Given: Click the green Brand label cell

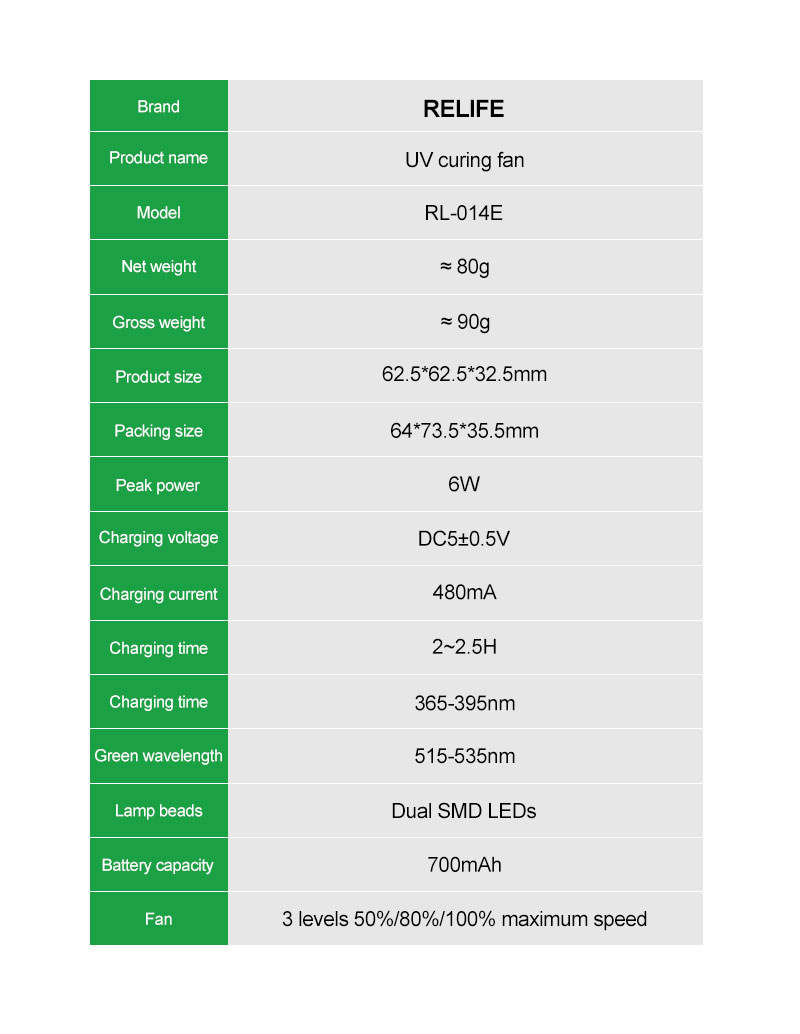Looking at the screenshot, I should 158,106.
